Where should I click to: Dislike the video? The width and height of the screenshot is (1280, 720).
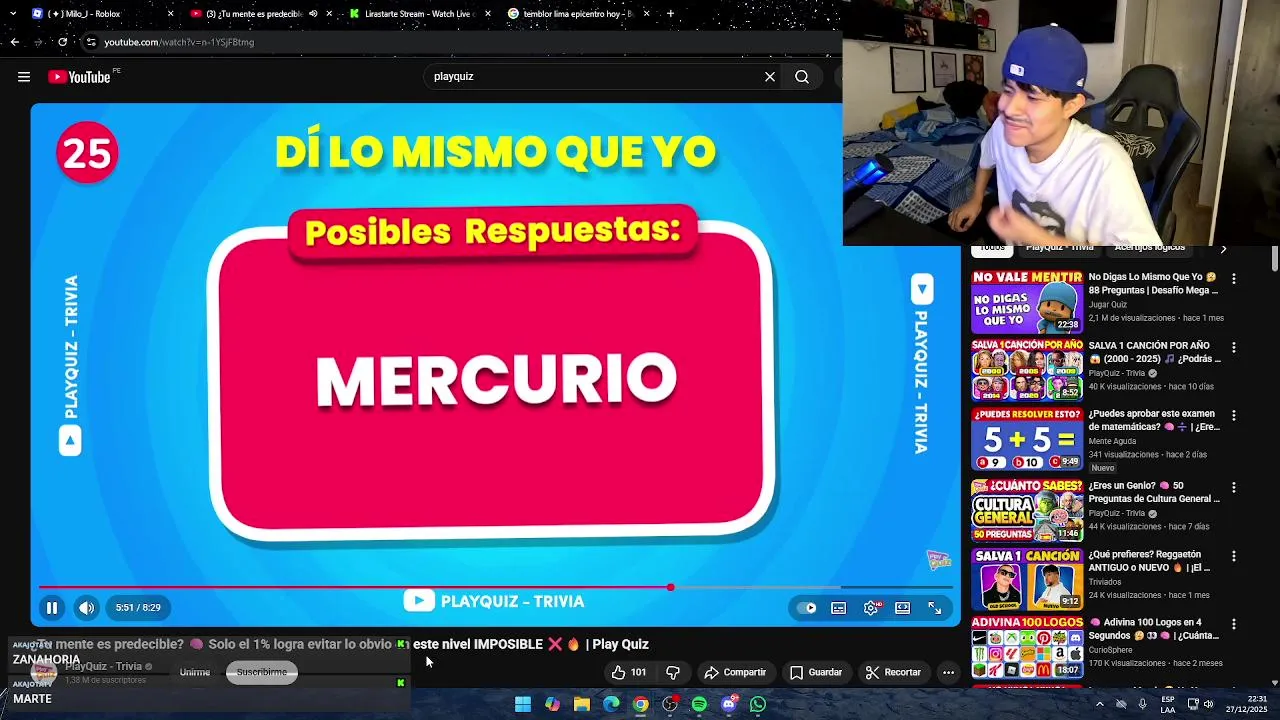tap(672, 672)
